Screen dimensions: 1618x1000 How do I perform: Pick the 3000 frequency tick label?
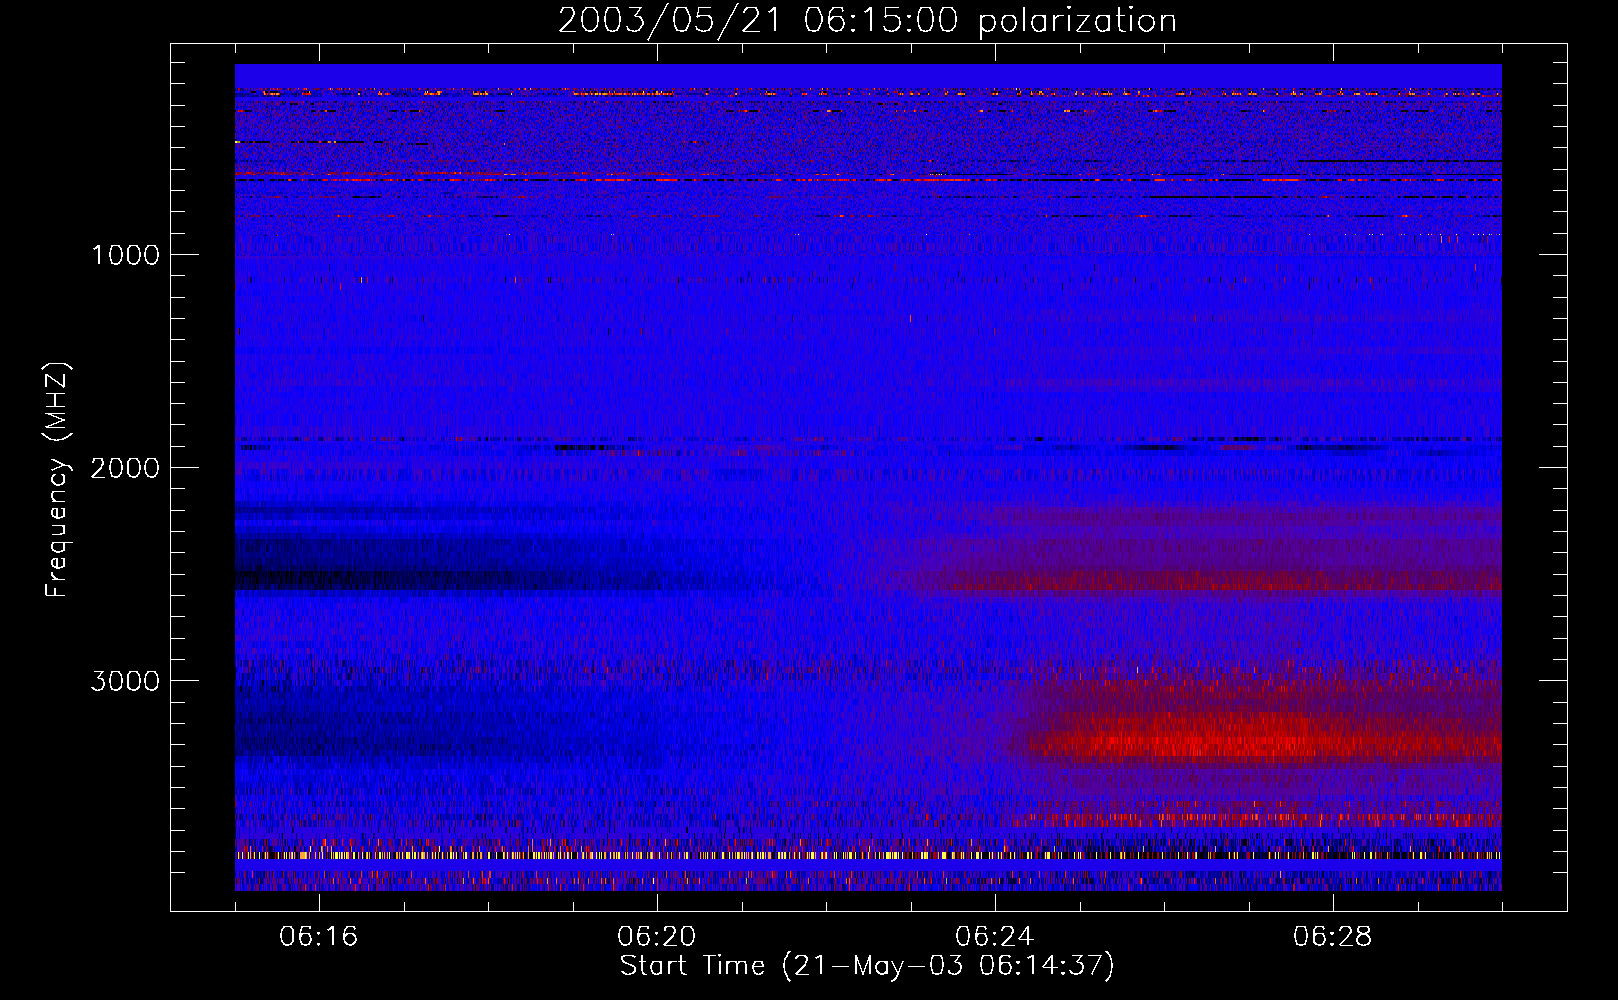tap(125, 681)
